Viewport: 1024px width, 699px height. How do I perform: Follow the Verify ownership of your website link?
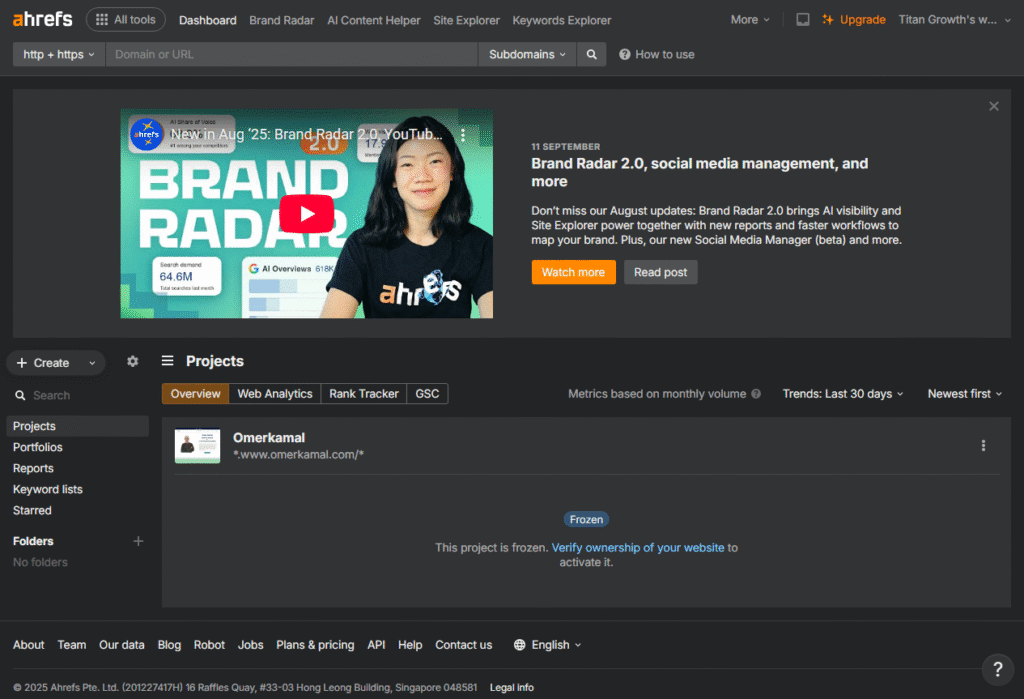pos(638,548)
